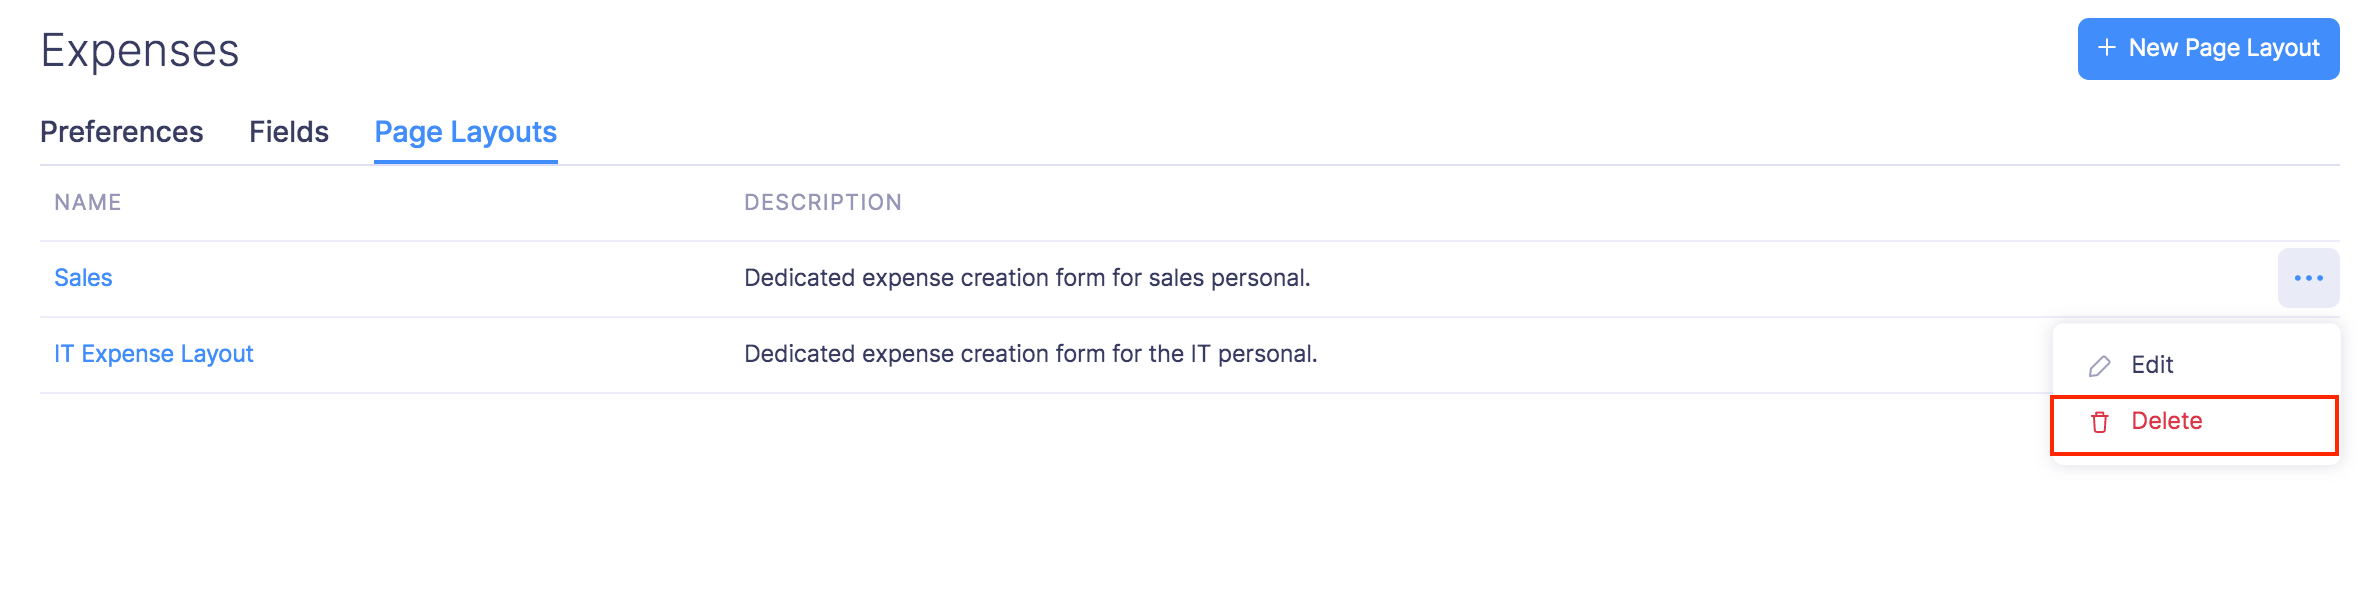Click the IT personal description text
This screenshot has width=2378, height=600.
click(x=1030, y=354)
